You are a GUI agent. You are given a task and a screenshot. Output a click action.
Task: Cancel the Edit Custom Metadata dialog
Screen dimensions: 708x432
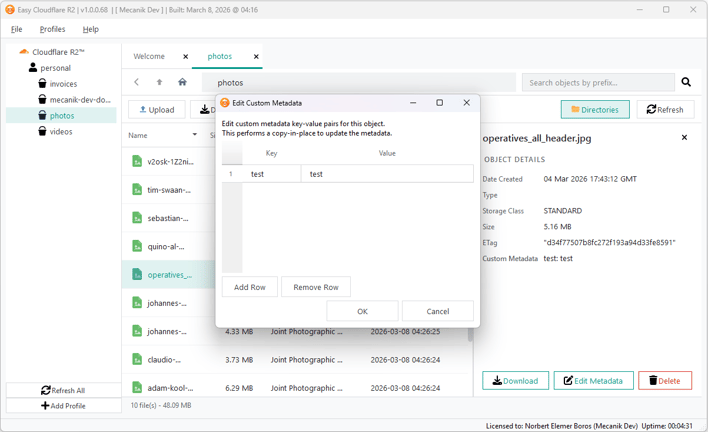[x=438, y=311]
